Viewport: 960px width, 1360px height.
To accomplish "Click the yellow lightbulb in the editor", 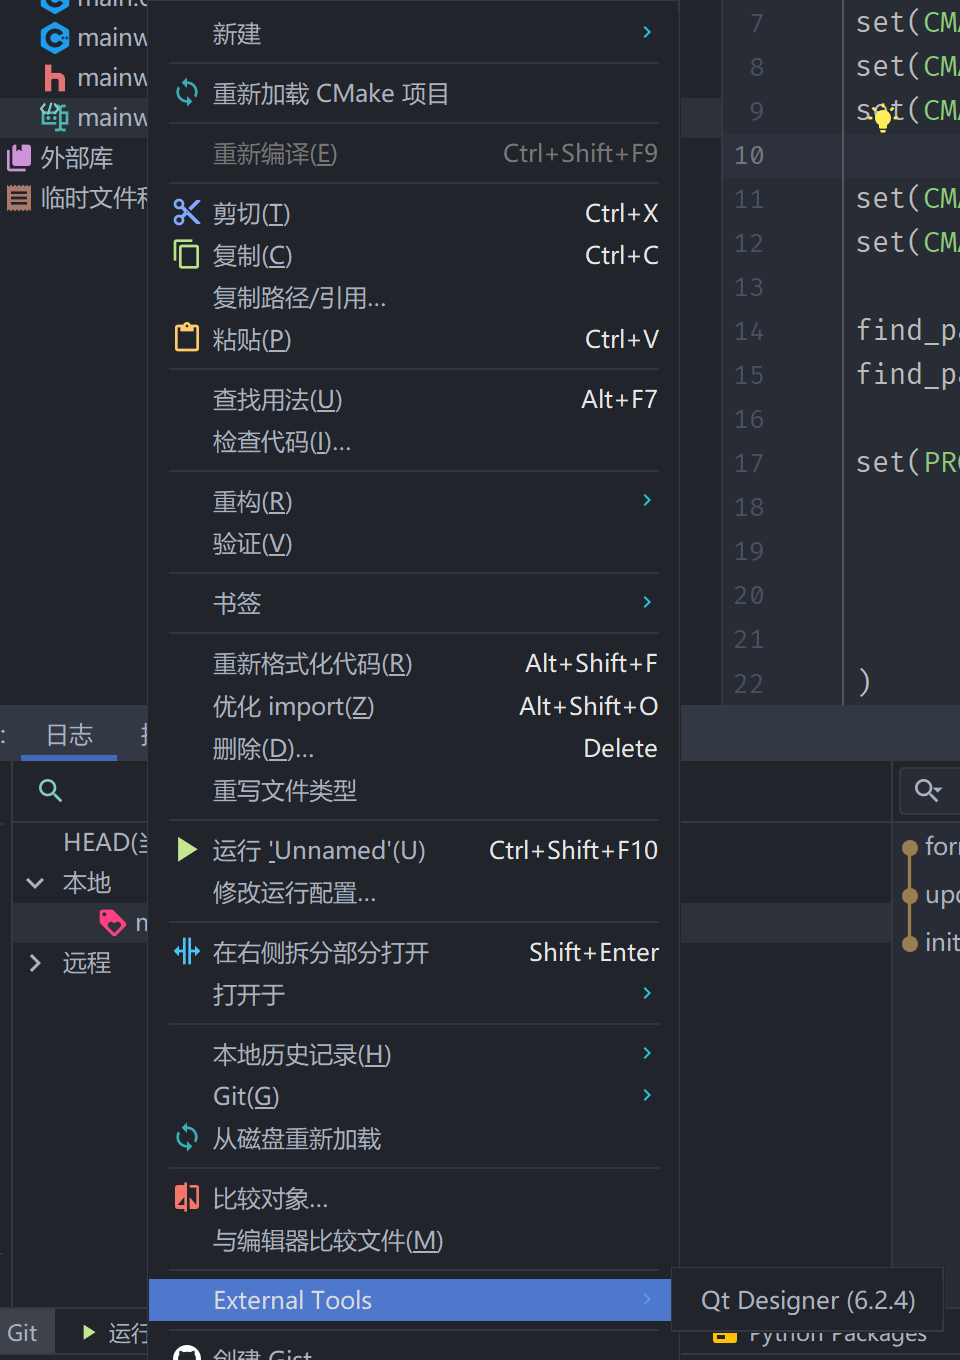I will point(881,118).
